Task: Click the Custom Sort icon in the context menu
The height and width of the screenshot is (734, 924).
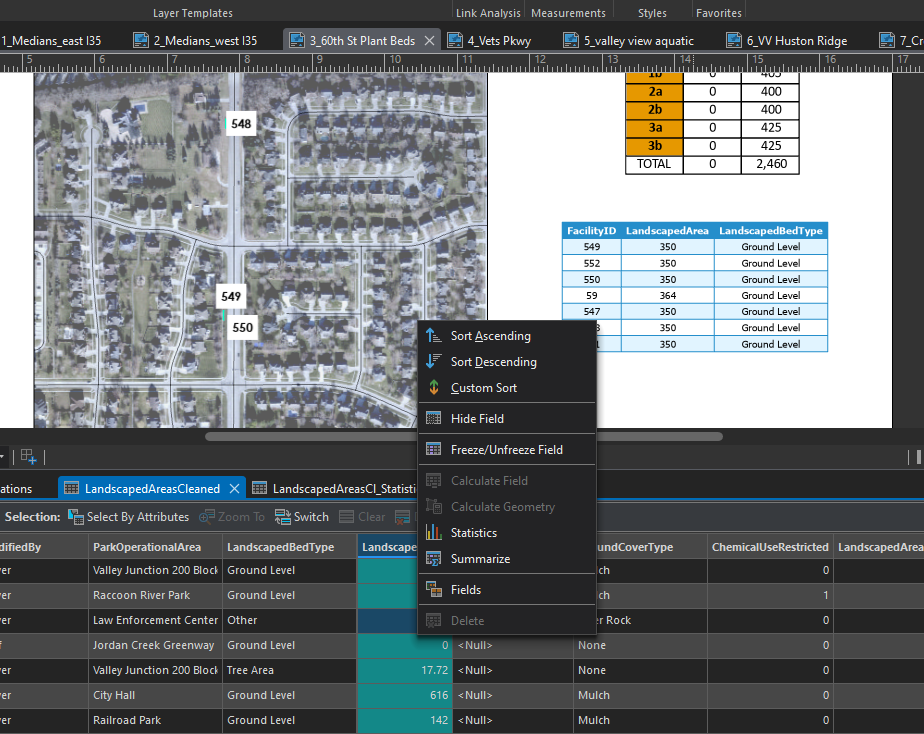Action: [x=434, y=388]
